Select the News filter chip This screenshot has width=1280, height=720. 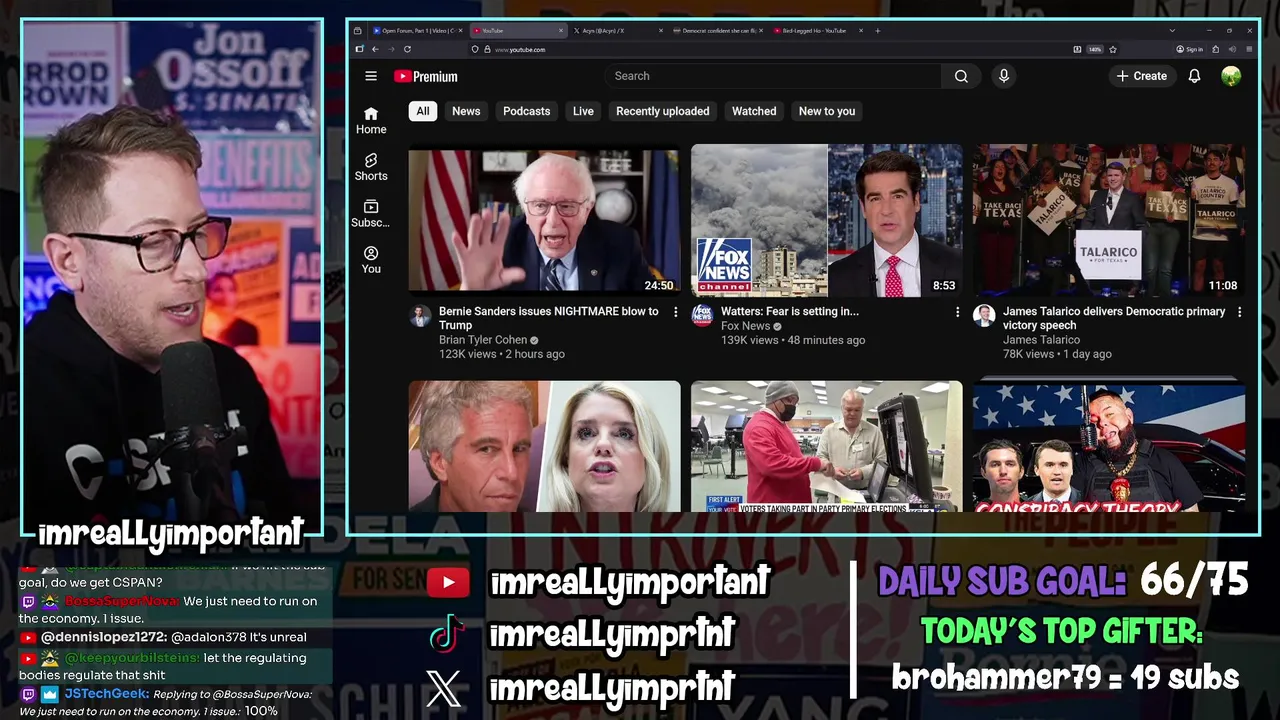(466, 111)
